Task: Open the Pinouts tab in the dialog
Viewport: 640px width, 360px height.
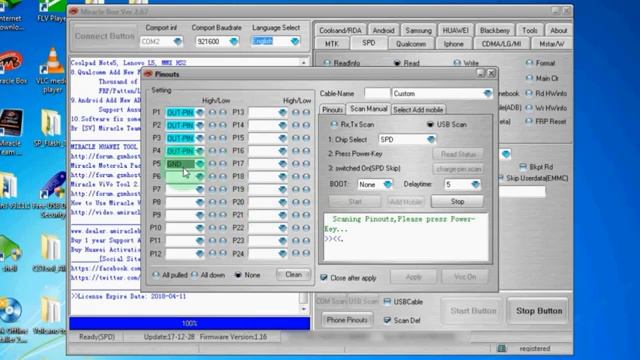Action: coord(332,109)
